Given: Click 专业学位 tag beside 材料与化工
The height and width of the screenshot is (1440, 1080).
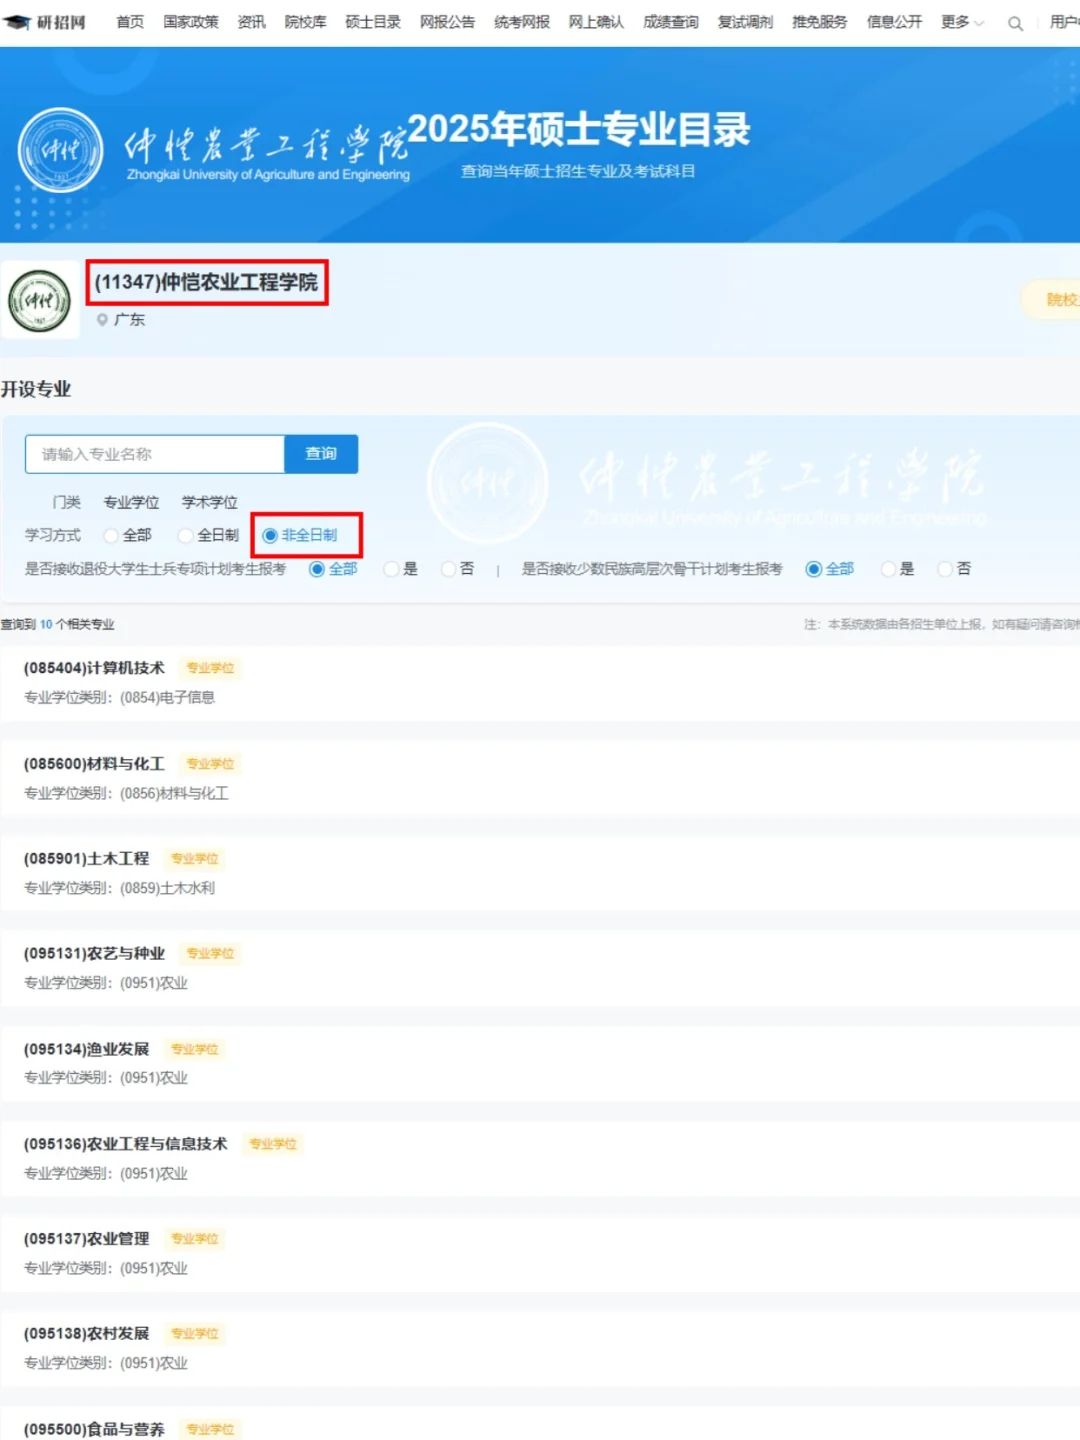Looking at the screenshot, I should pos(210,764).
